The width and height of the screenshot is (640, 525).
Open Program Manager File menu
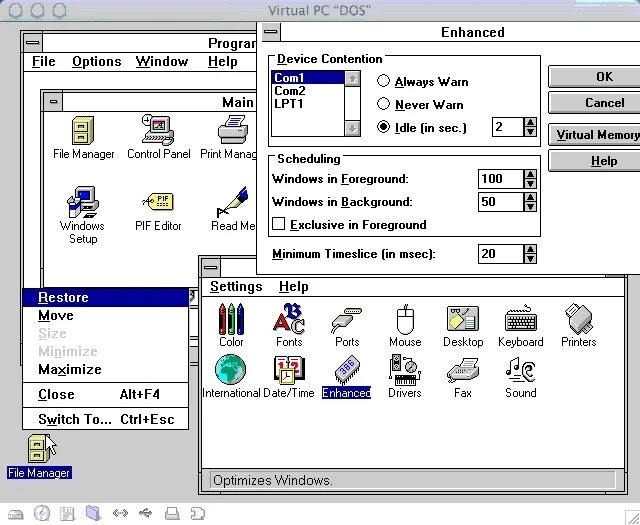coord(44,61)
